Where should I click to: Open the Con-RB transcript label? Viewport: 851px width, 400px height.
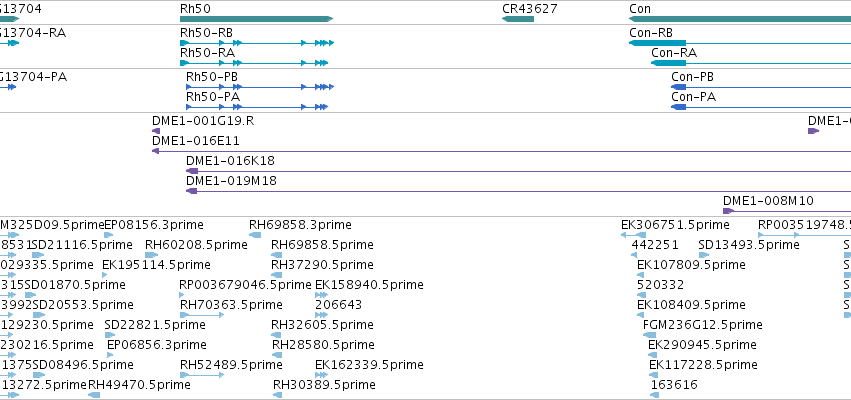[x=651, y=33]
